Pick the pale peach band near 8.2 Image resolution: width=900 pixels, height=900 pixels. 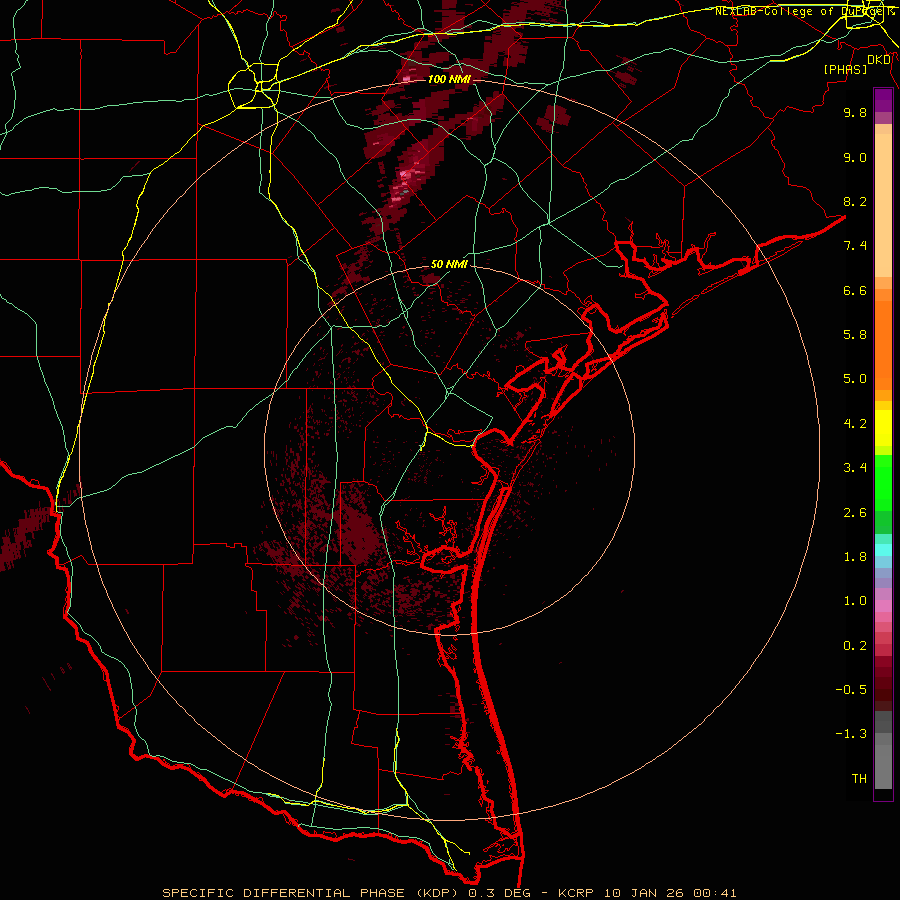pyautogui.click(x=883, y=205)
